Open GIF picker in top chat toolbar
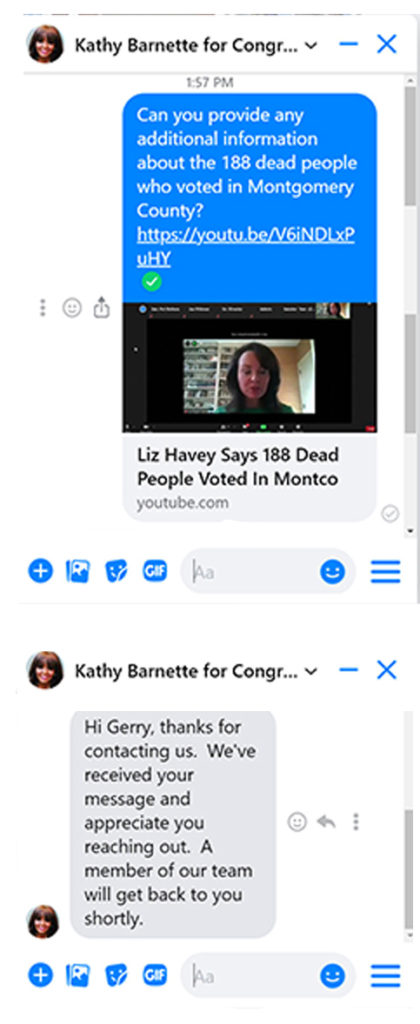The image size is (420, 1024). pos(155,571)
